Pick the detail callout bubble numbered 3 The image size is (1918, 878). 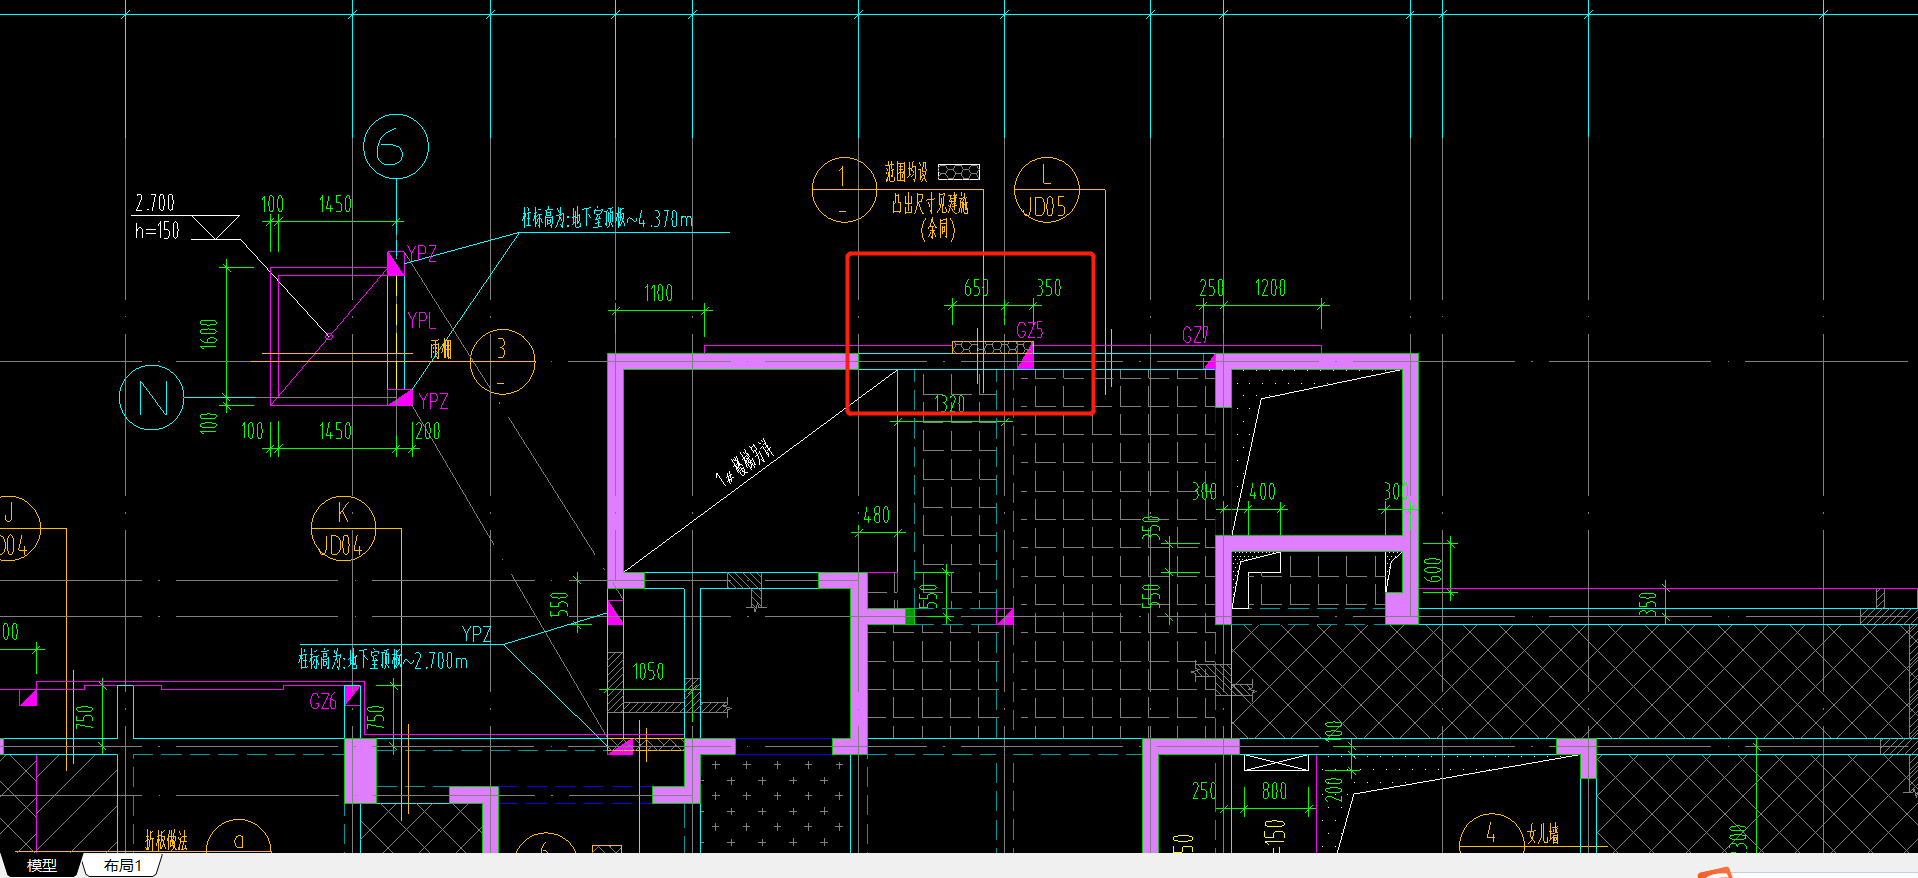tap(502, 361)
